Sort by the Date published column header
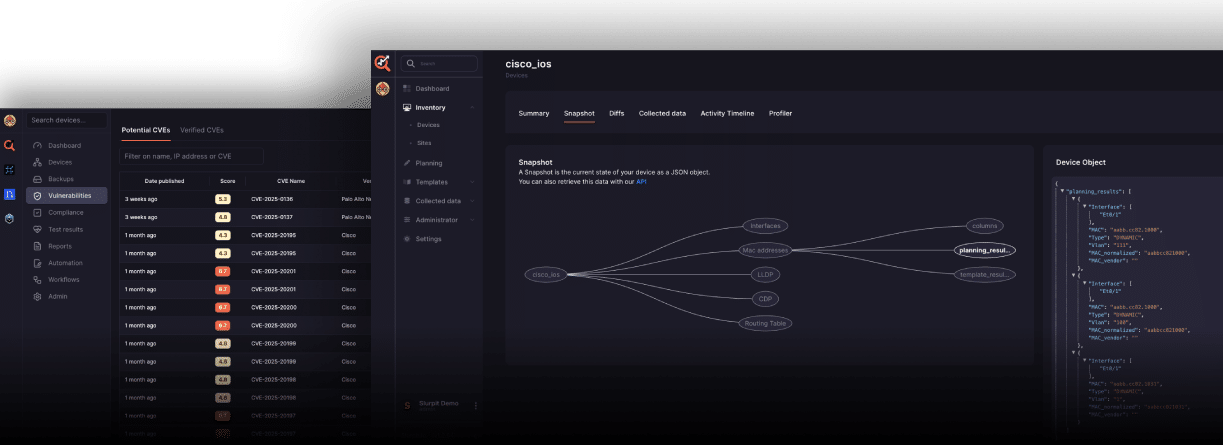The height and width of the screenshot is (445, 1223). tap(164, 181)
